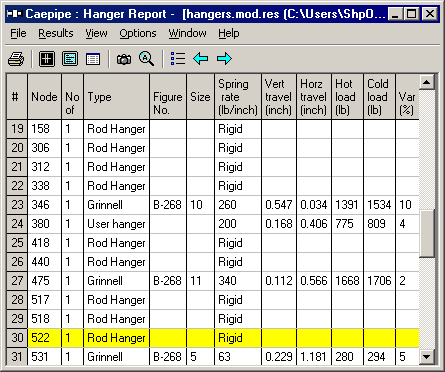Open the Options menu
The height and width of the screenshot is (372, 445).
tap(138, 33)
